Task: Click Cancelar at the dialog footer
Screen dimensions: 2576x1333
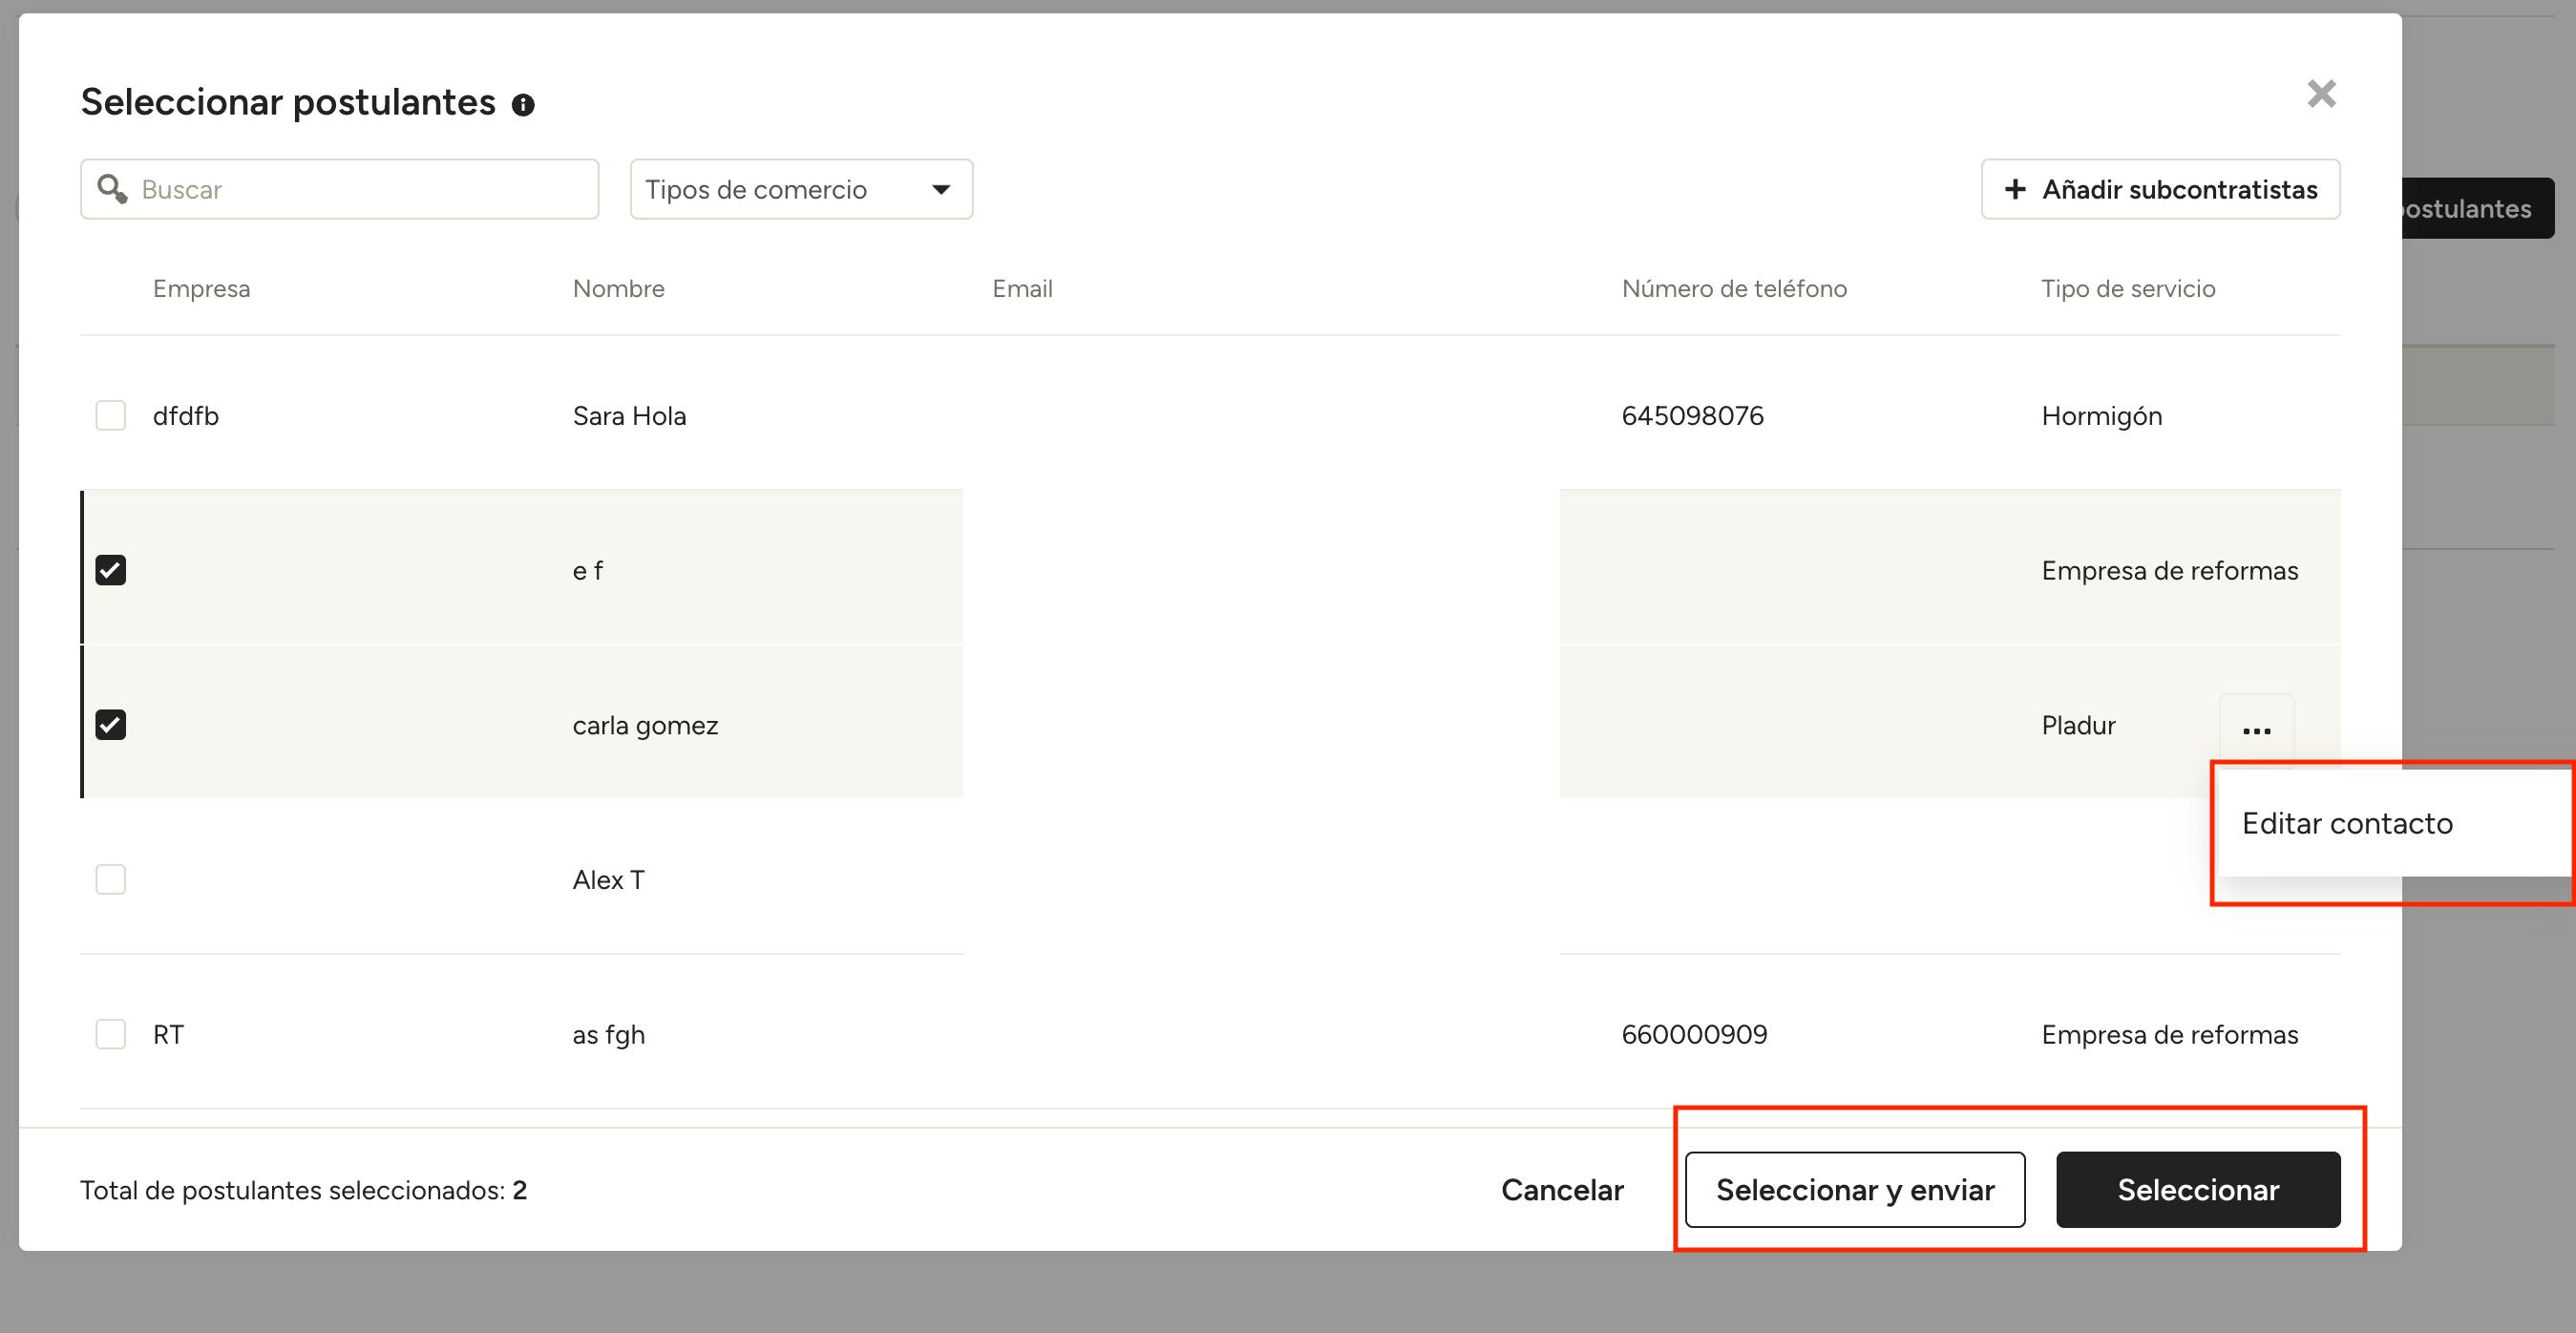Action: [x=1562, y=1189]
